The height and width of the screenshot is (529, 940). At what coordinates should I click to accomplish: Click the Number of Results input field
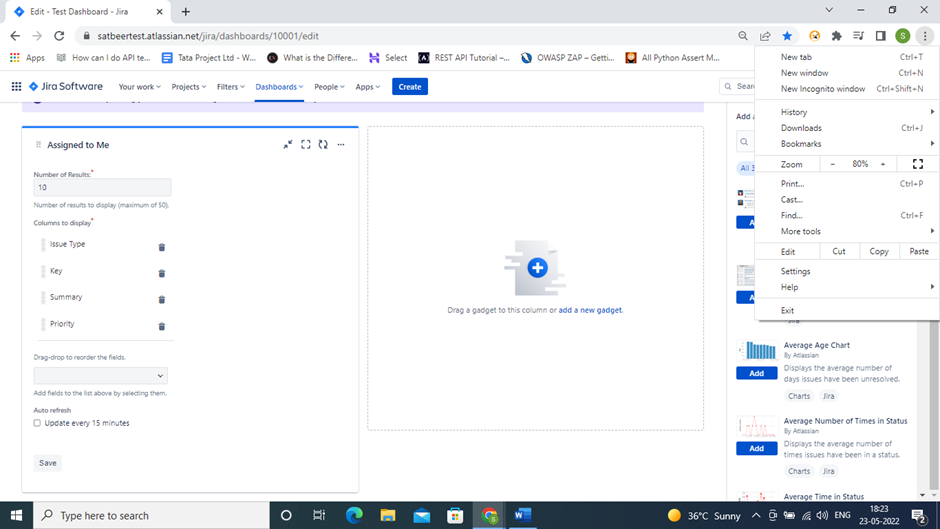102,188
